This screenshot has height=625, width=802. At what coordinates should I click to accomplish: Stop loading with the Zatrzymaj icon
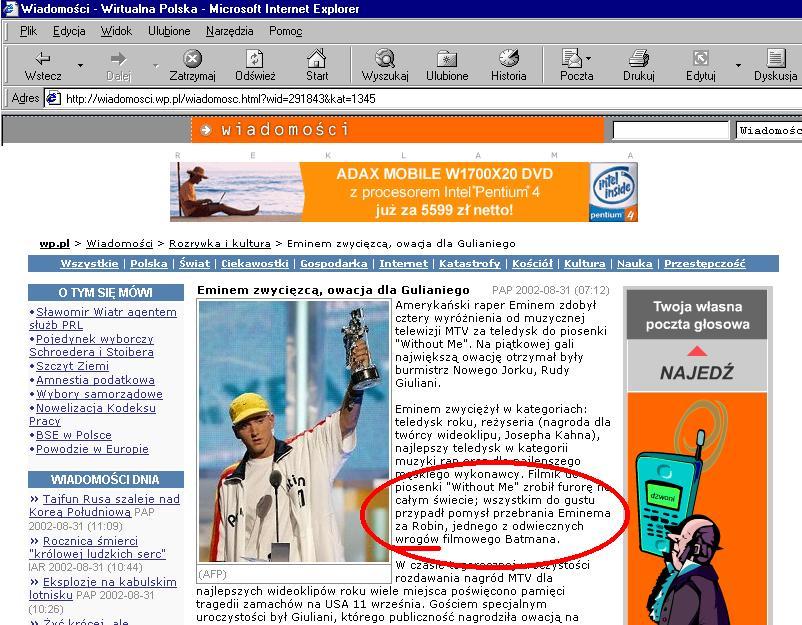pyautogui.click(x=192, y=58)
